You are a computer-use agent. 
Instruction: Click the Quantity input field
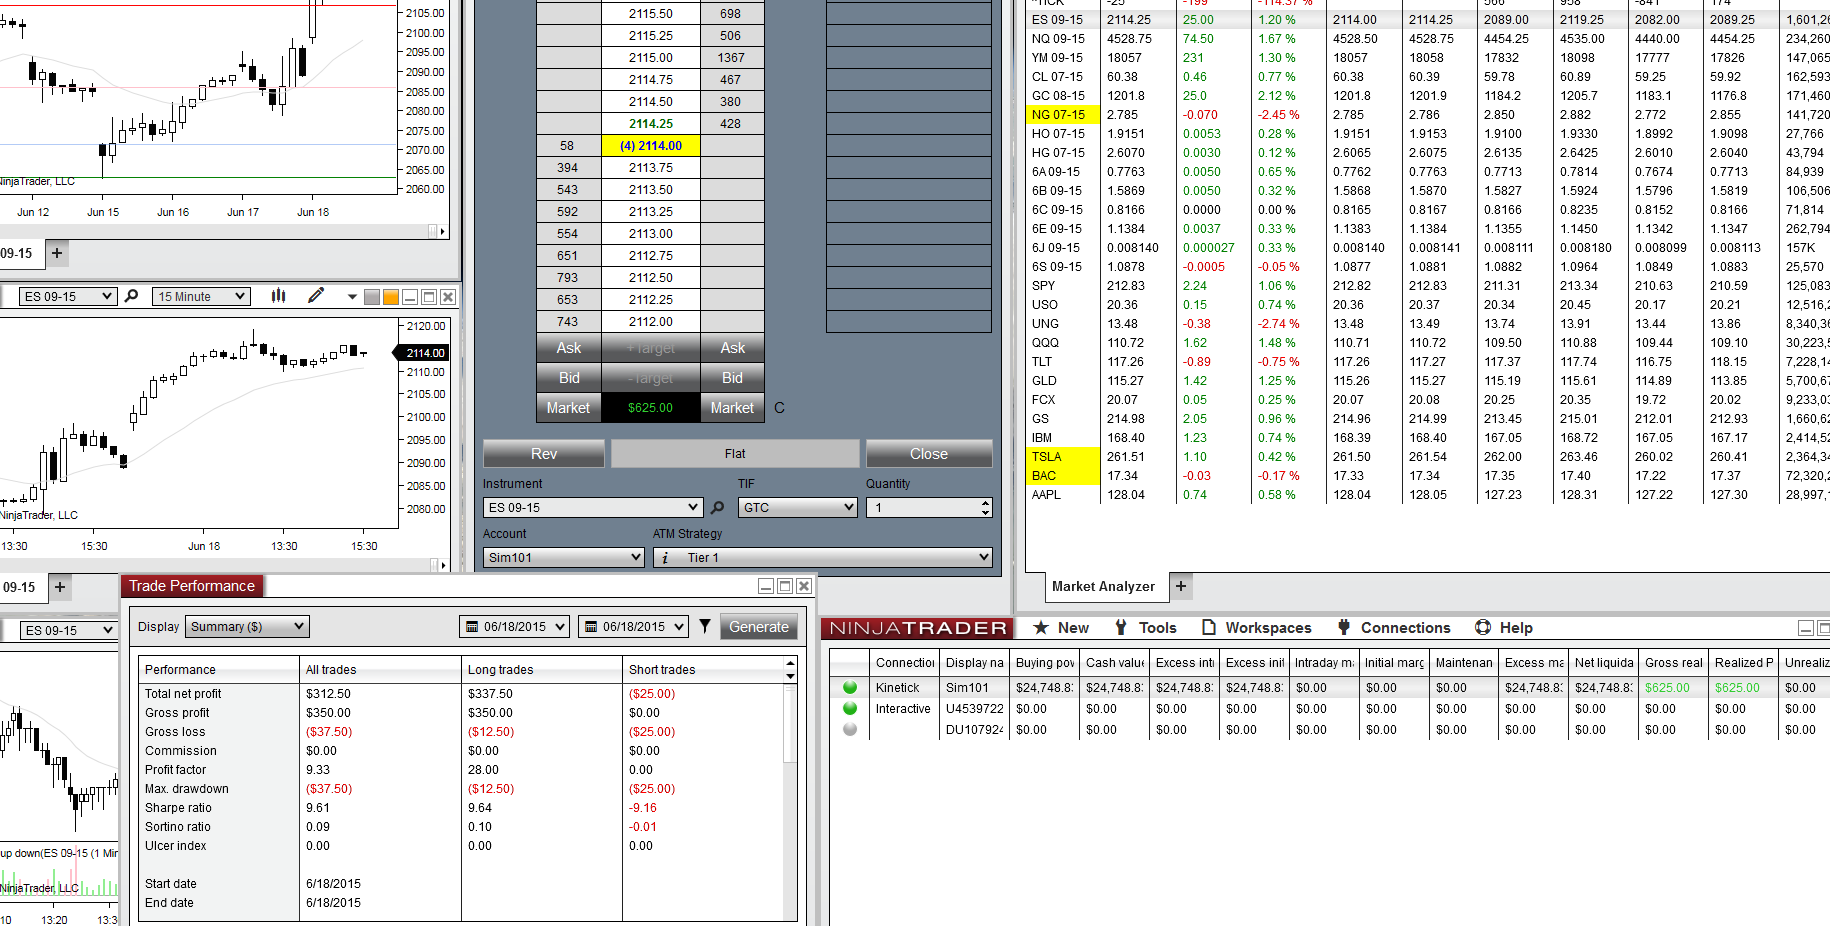pyautogui.click(x=924, y=507)
